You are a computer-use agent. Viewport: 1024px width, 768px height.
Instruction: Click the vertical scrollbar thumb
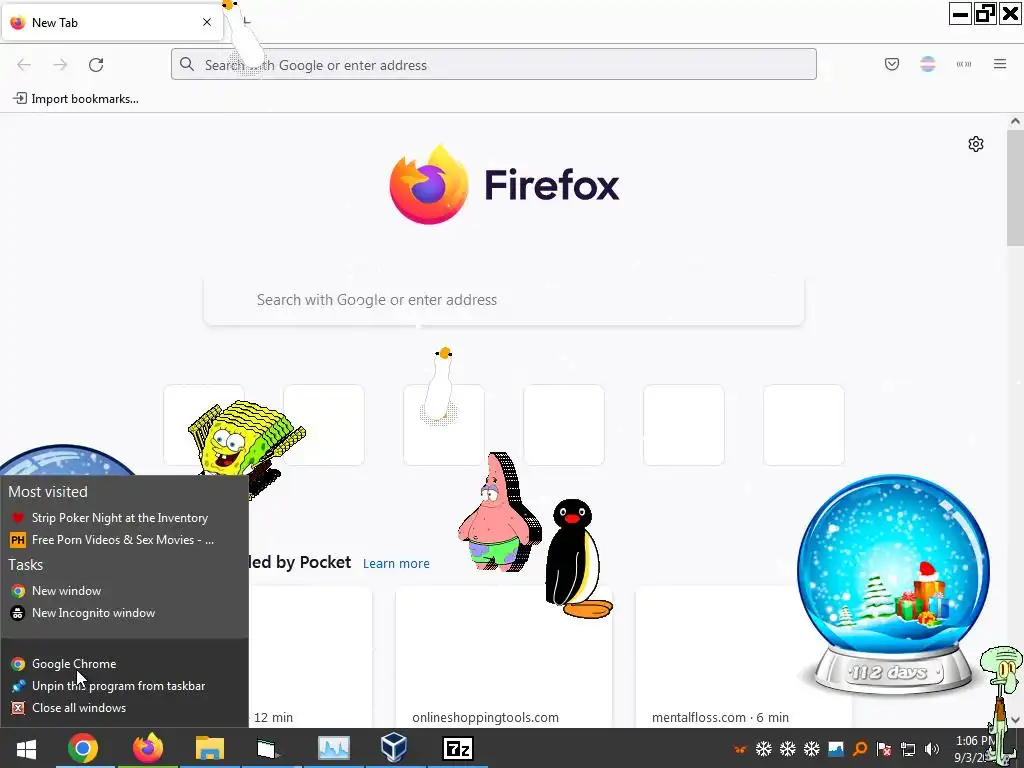pos(1015,187)
